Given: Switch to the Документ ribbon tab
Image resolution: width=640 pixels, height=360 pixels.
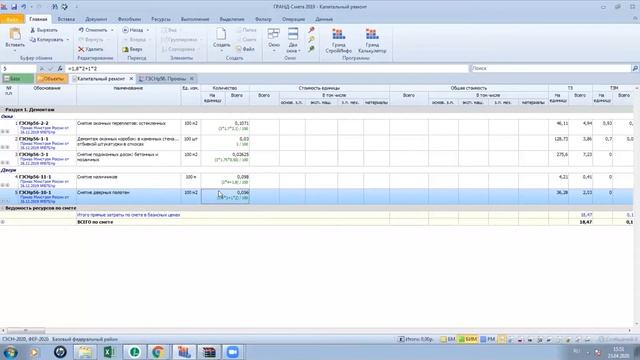Looking at the screenshot, I should [96, 19].
